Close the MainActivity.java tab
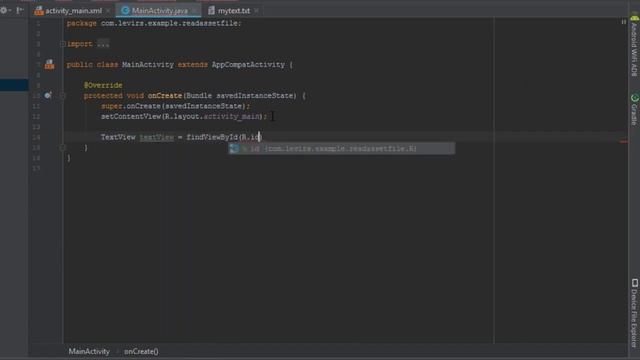 point(195,11)
